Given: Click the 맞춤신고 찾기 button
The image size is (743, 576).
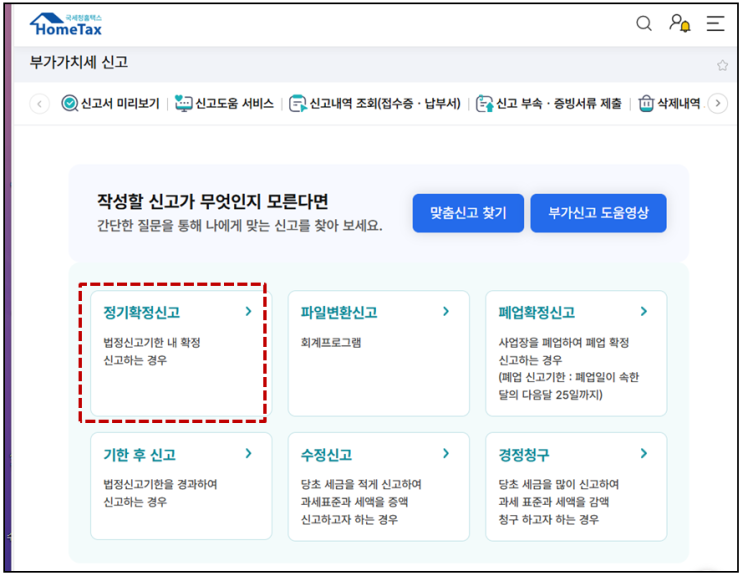Looking at the screenshot, I should (468, 213).
